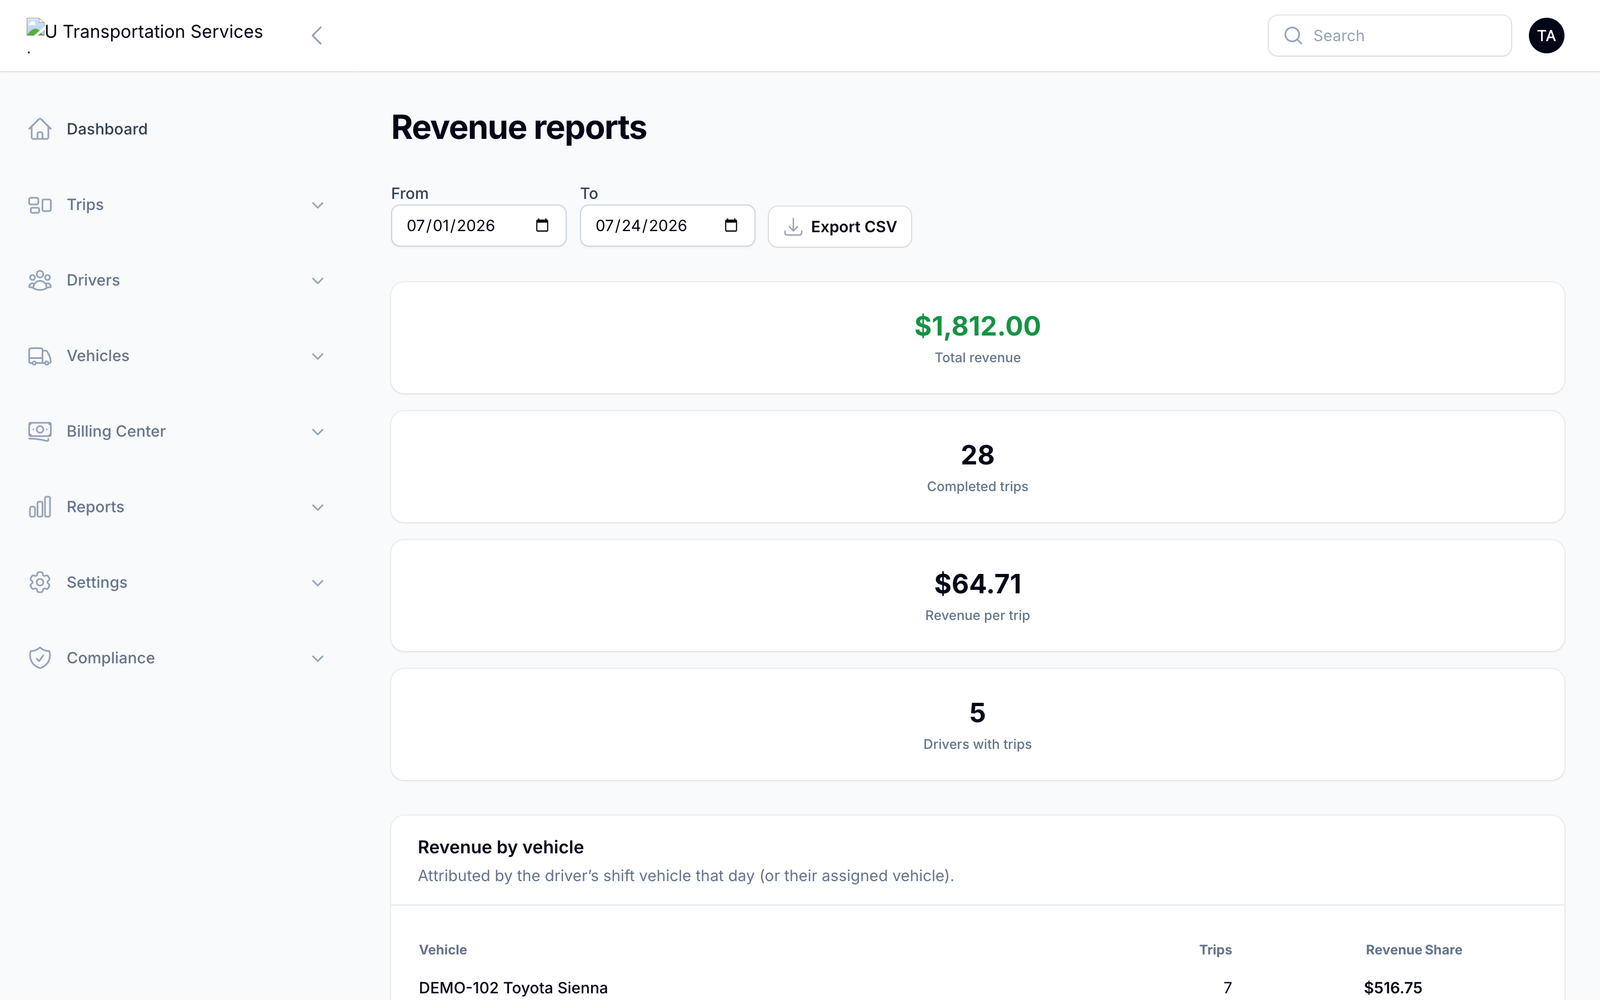Click the Reports bar chart icon

click(x=40, y=507)
